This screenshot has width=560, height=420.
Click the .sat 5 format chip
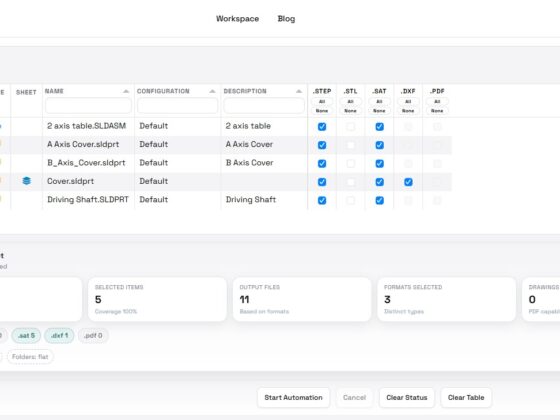(x=26, y=336)
